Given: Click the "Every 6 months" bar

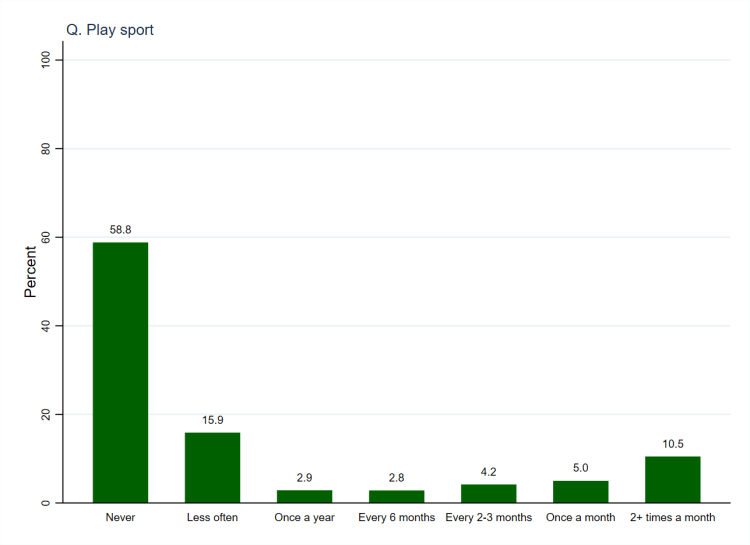Looking at the screenshot, I should [396, 496].
